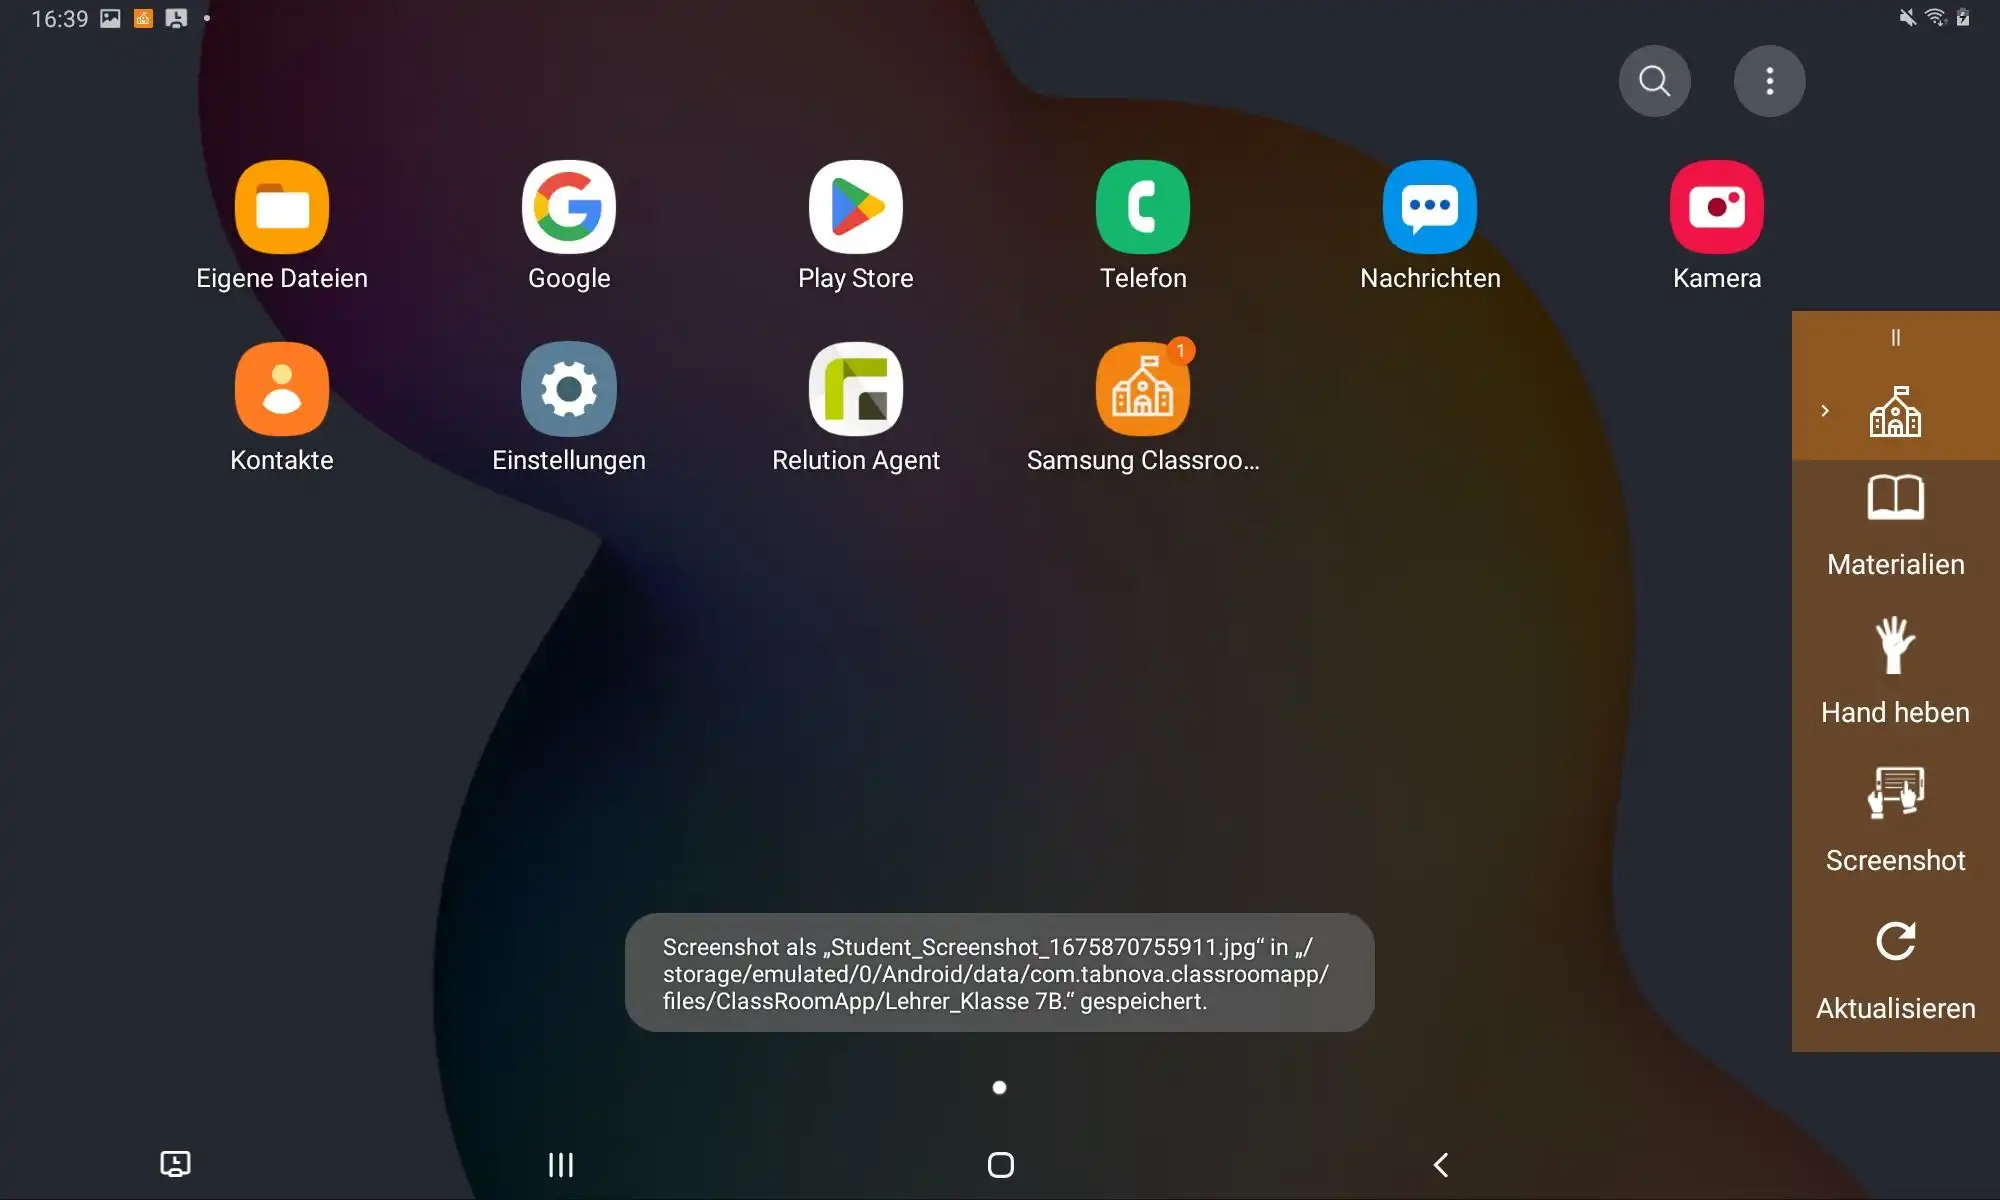Tap the Back navigation button
The height and width of the screenshot is (1200, 2000).
point(1441,1165)
